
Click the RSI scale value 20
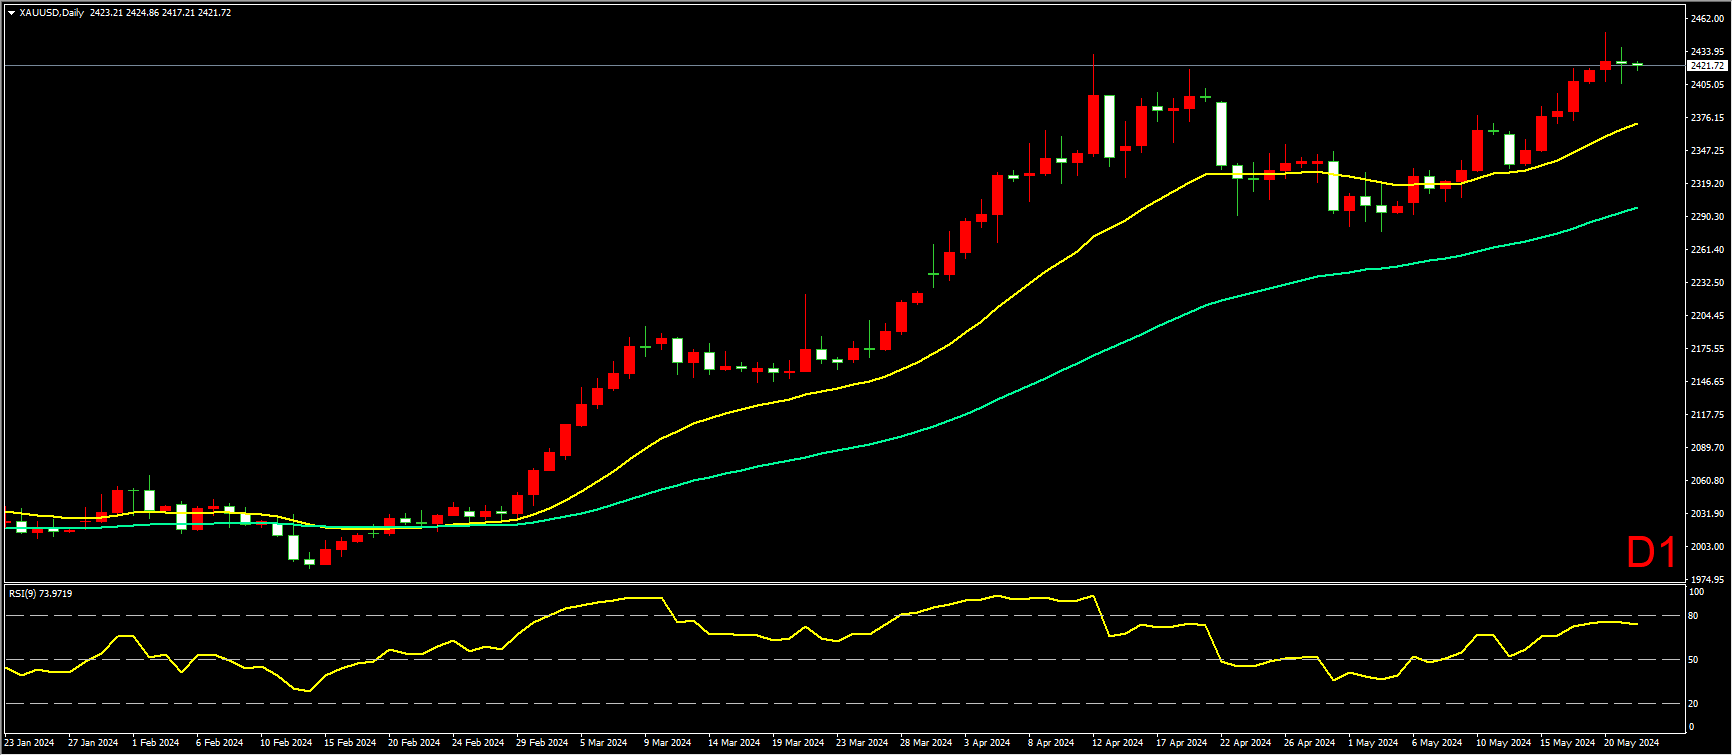pyautogui.click(x=1693, y=703)
